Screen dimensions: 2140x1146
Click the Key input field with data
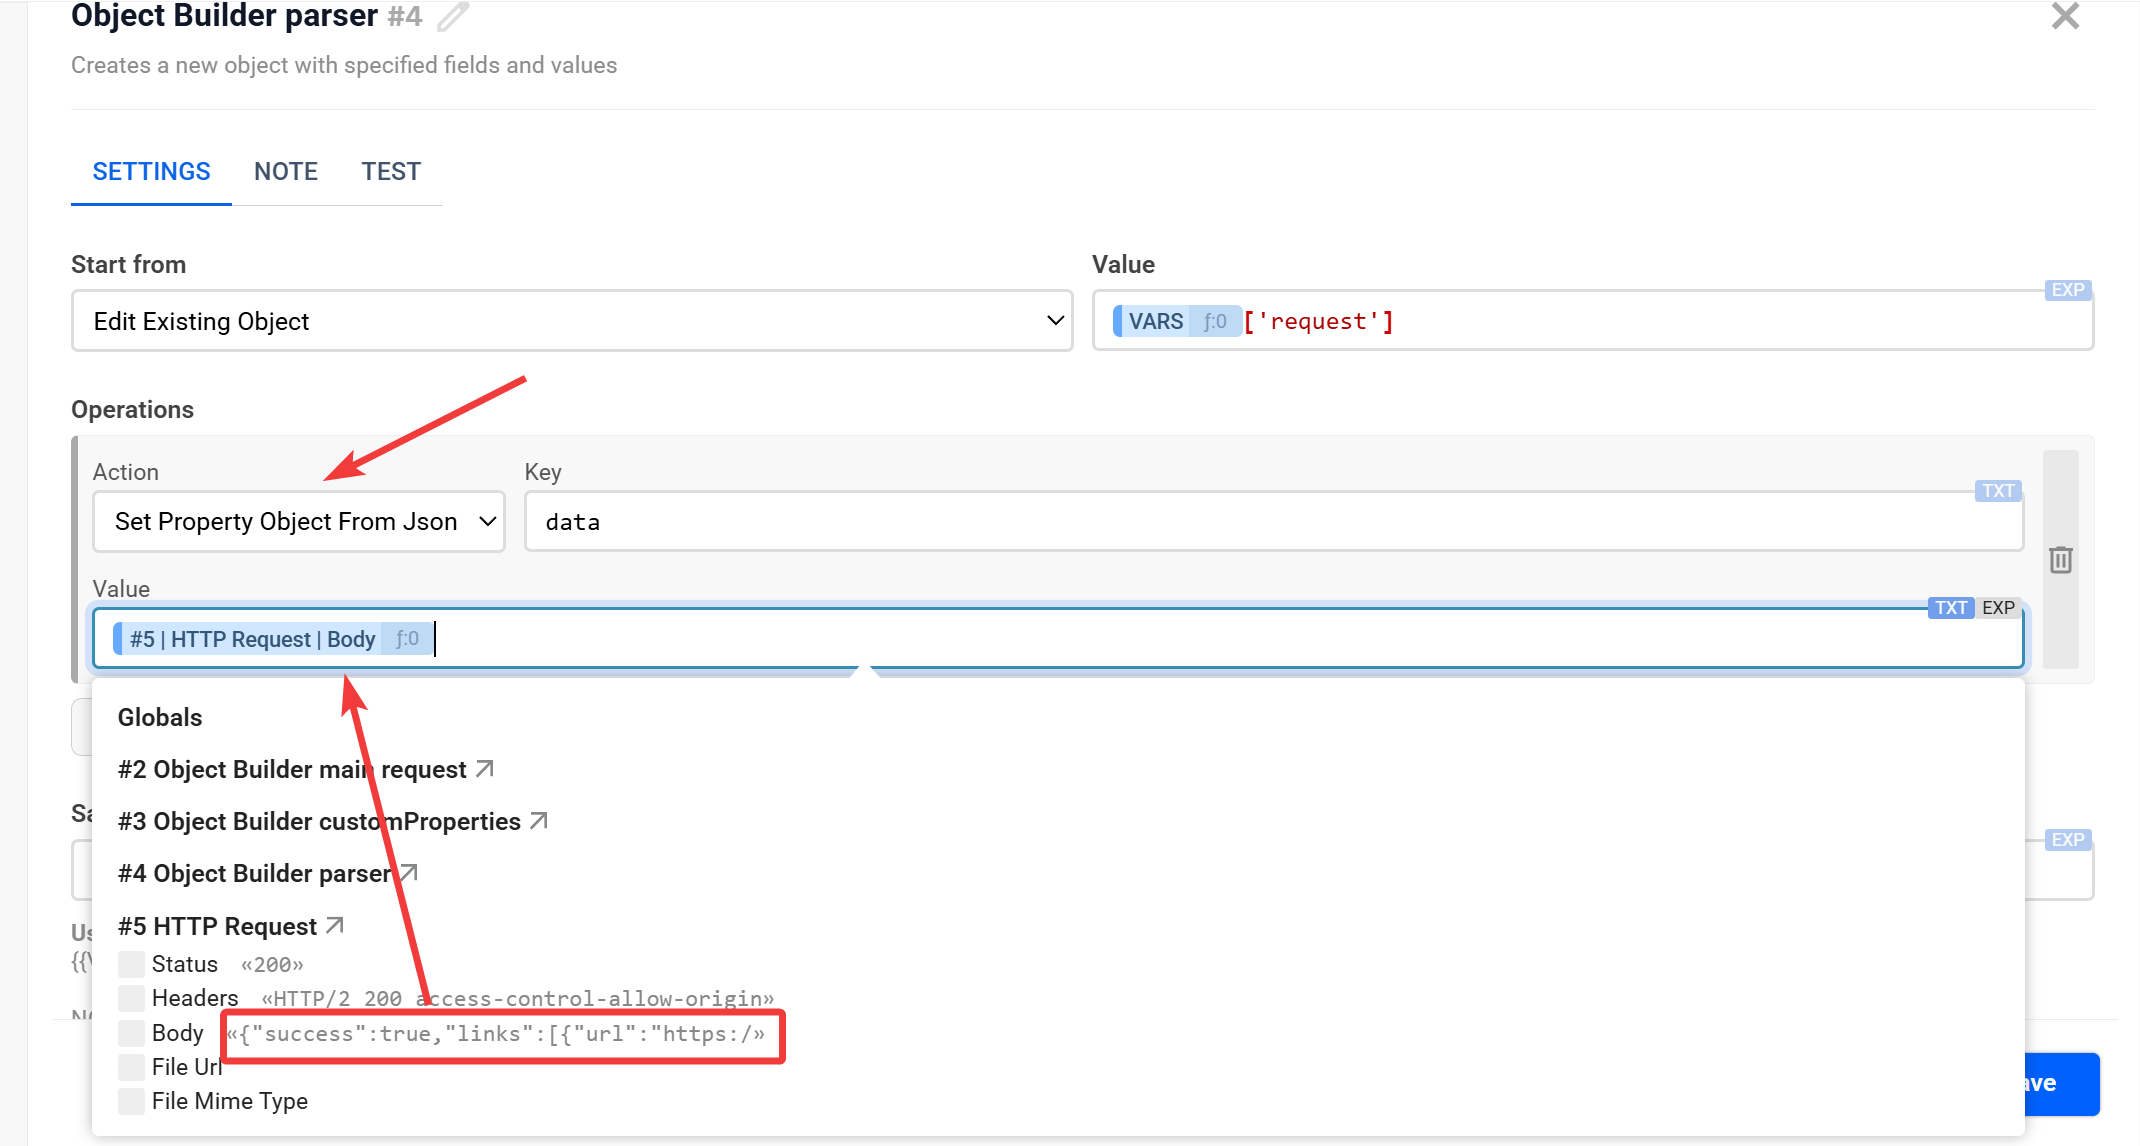click(x=1272, y=521)
